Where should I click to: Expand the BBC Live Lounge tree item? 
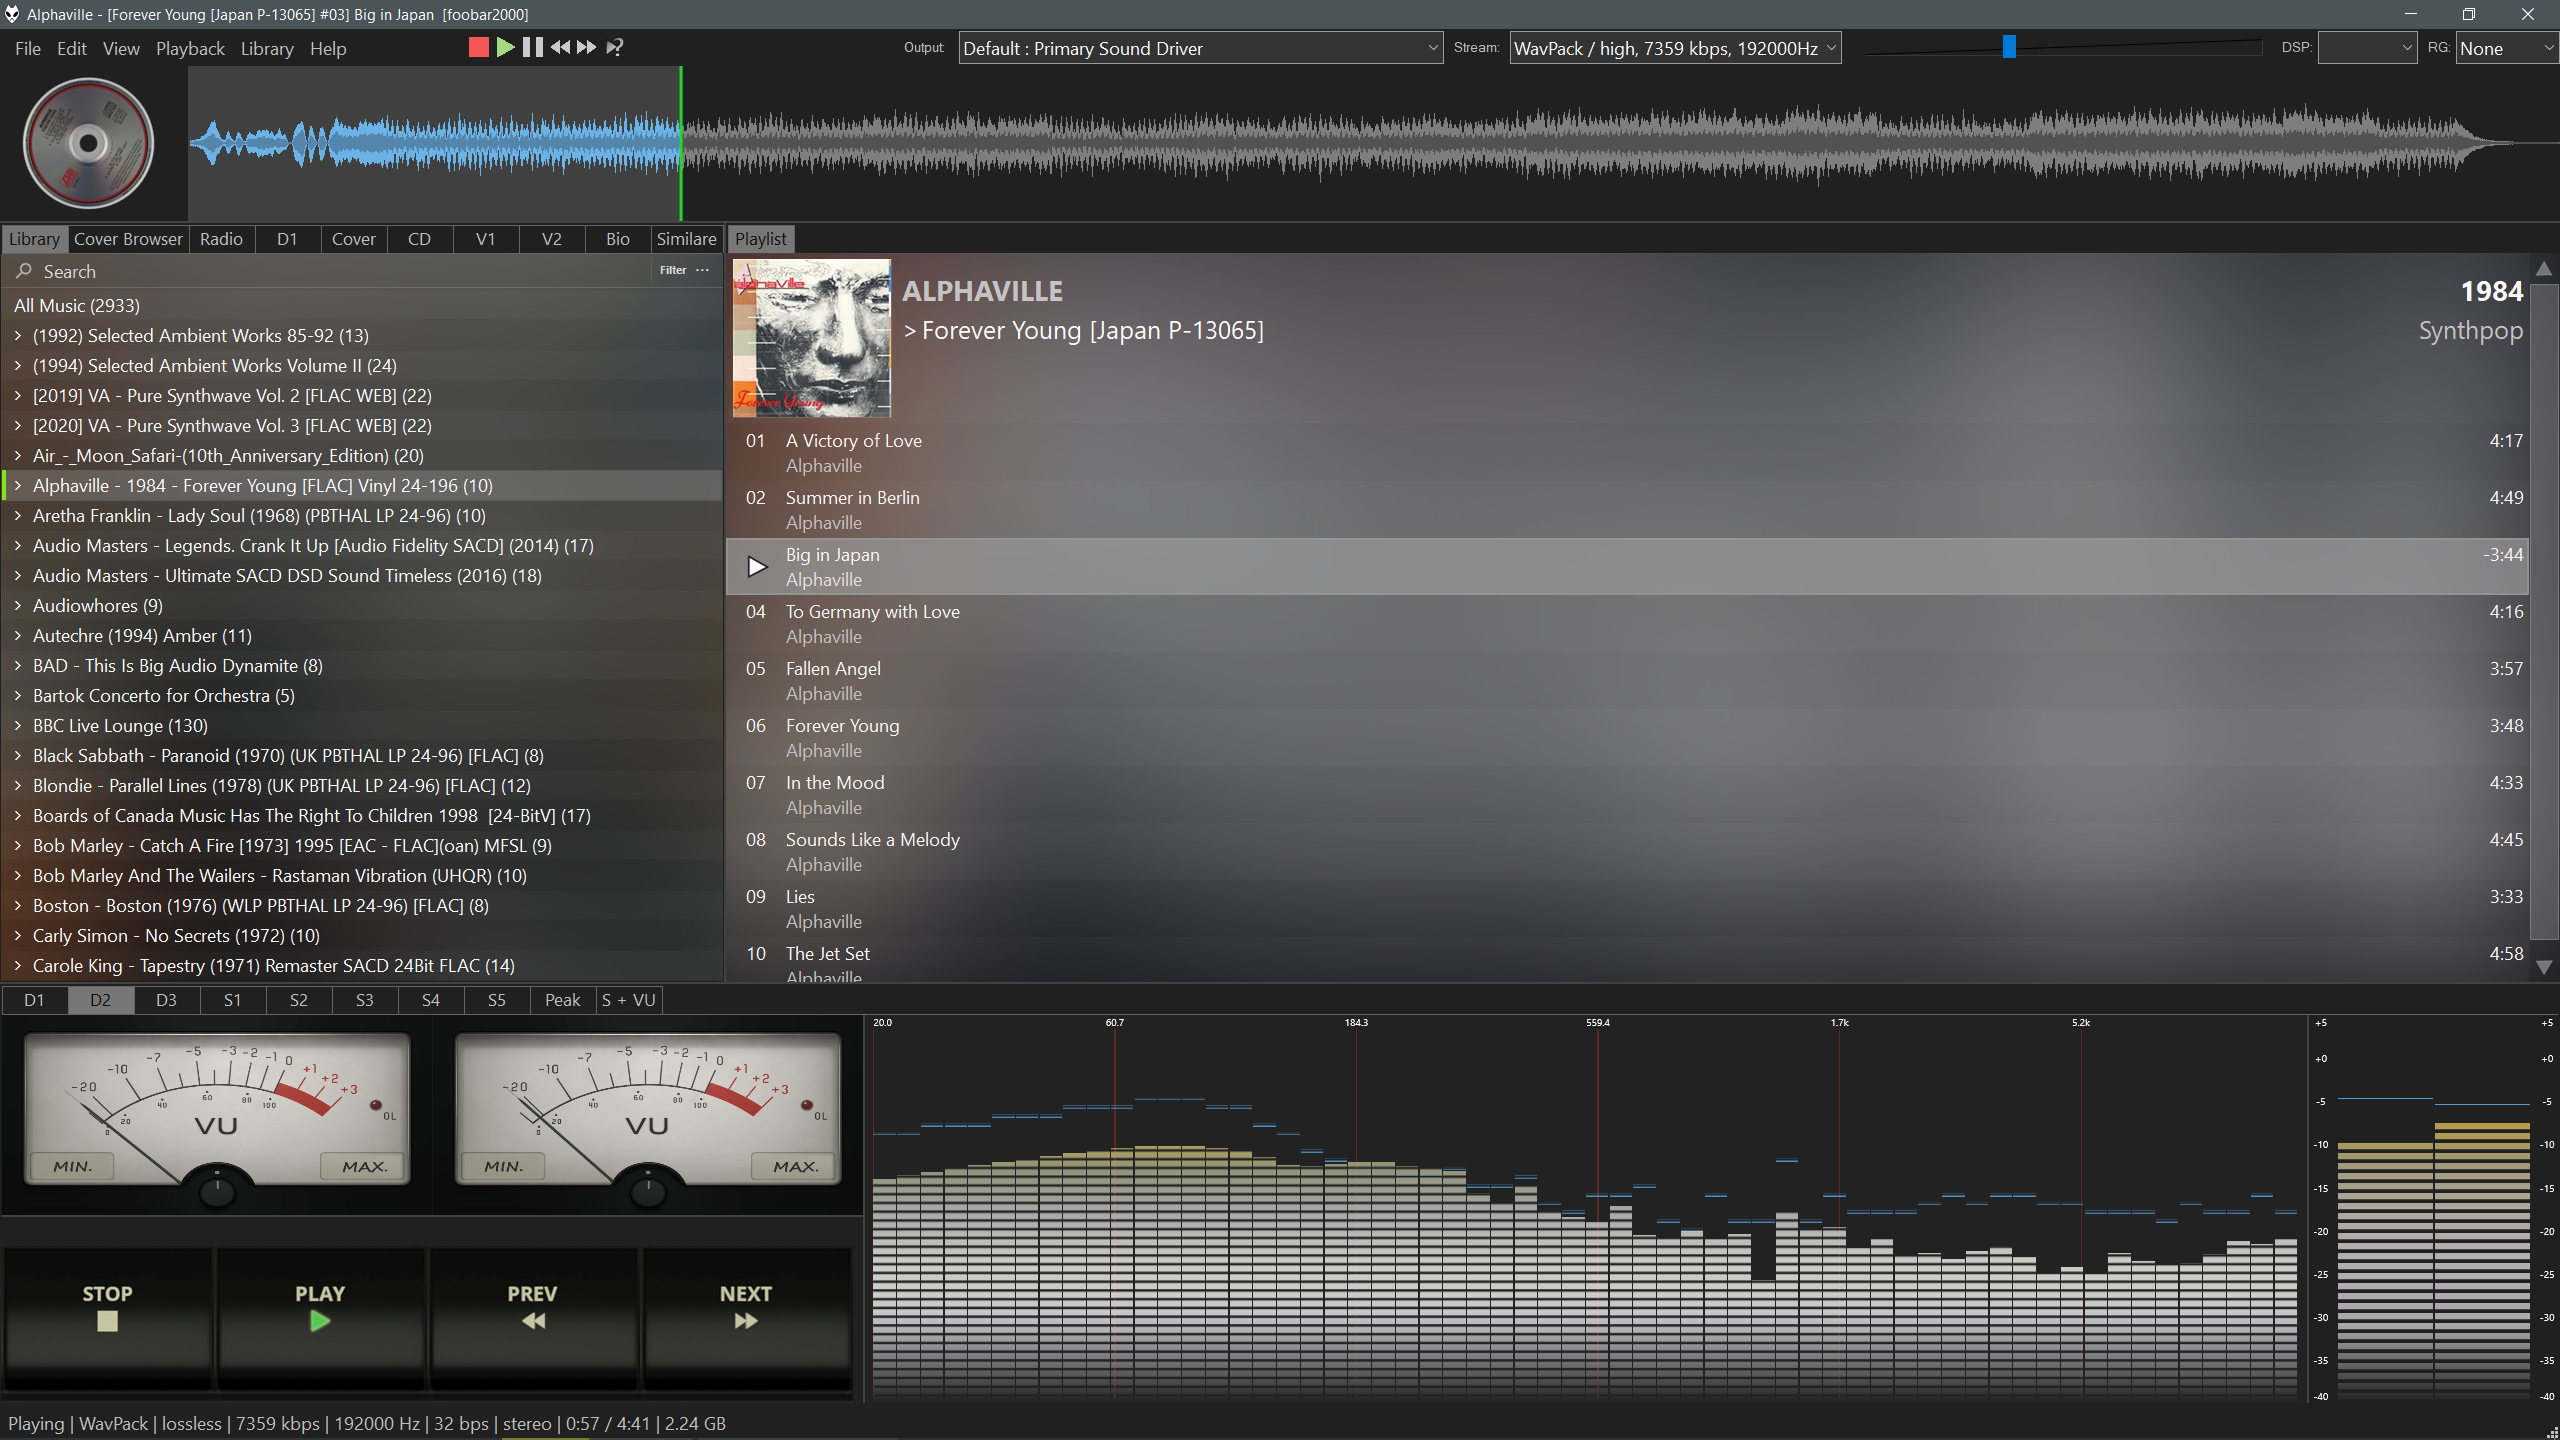18,726
